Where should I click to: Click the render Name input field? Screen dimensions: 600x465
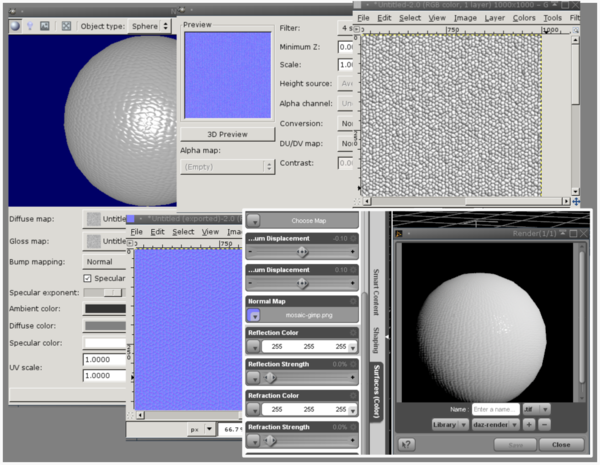tap(496, 409)
